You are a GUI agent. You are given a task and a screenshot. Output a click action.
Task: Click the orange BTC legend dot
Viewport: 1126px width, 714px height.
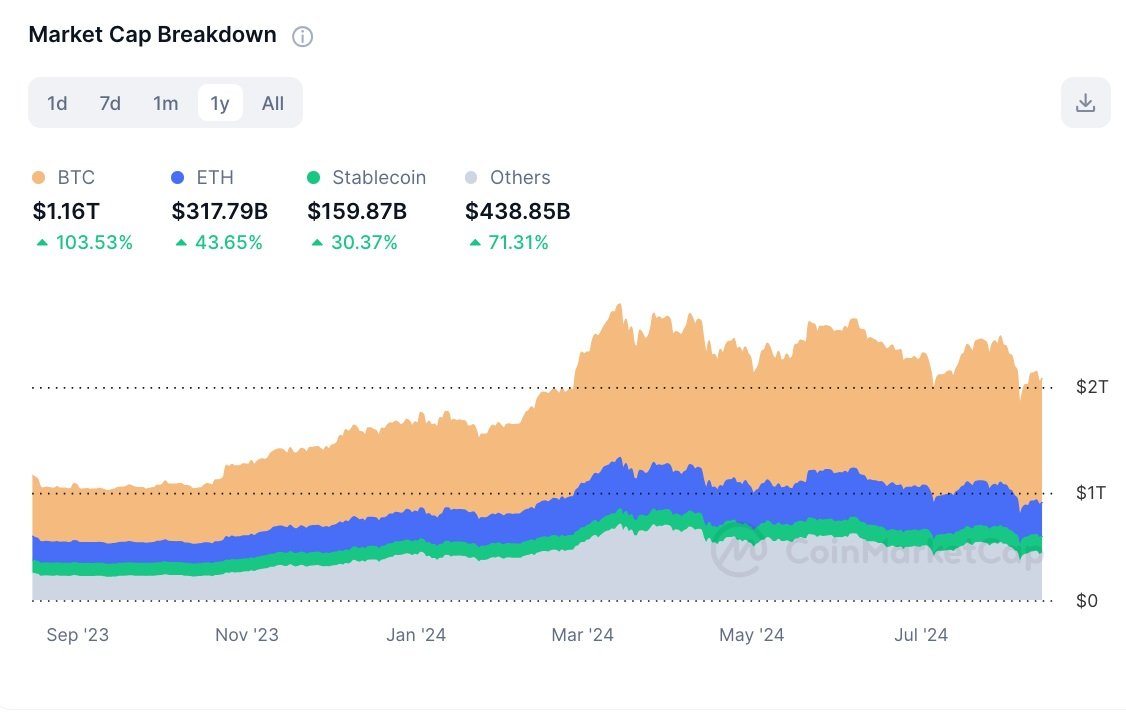click(x=39, y=177)
